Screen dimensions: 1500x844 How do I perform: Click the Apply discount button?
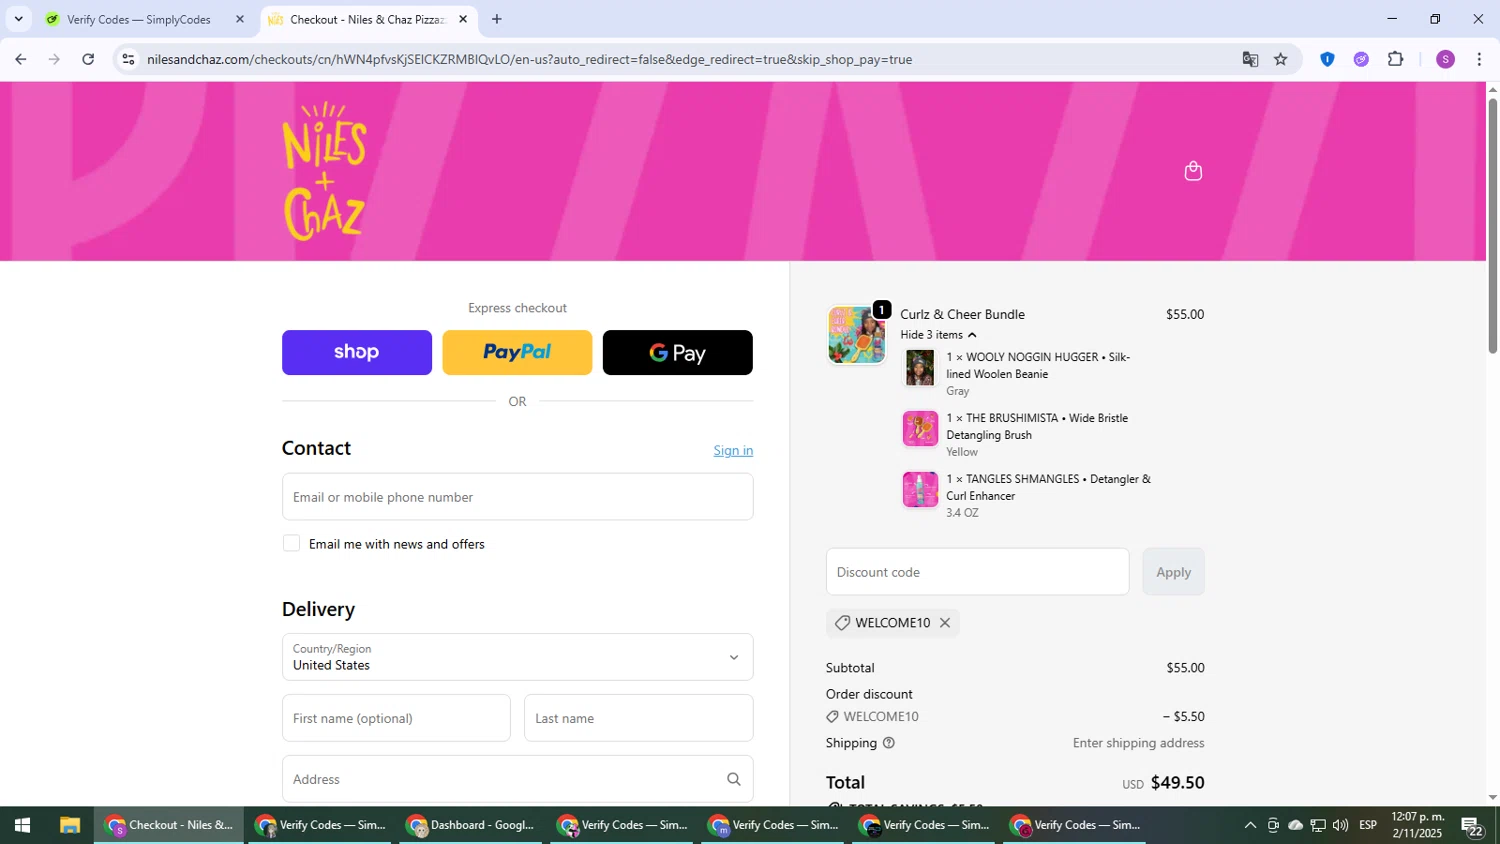[x=1173, y=572]
